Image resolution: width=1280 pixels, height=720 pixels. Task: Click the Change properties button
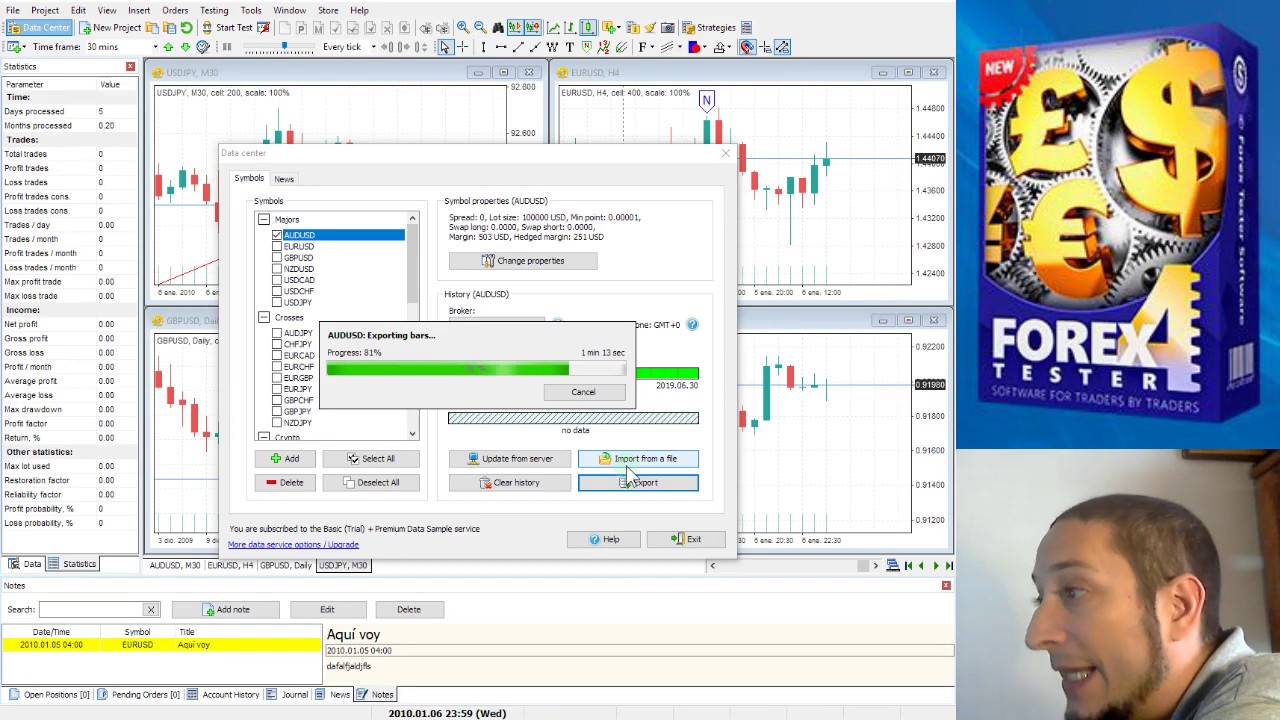(x=523, y=261)
